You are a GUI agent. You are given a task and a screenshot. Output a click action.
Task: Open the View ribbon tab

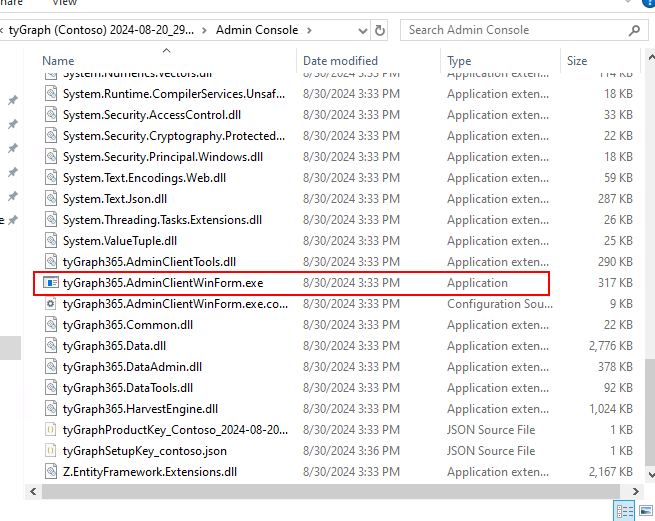64,3
